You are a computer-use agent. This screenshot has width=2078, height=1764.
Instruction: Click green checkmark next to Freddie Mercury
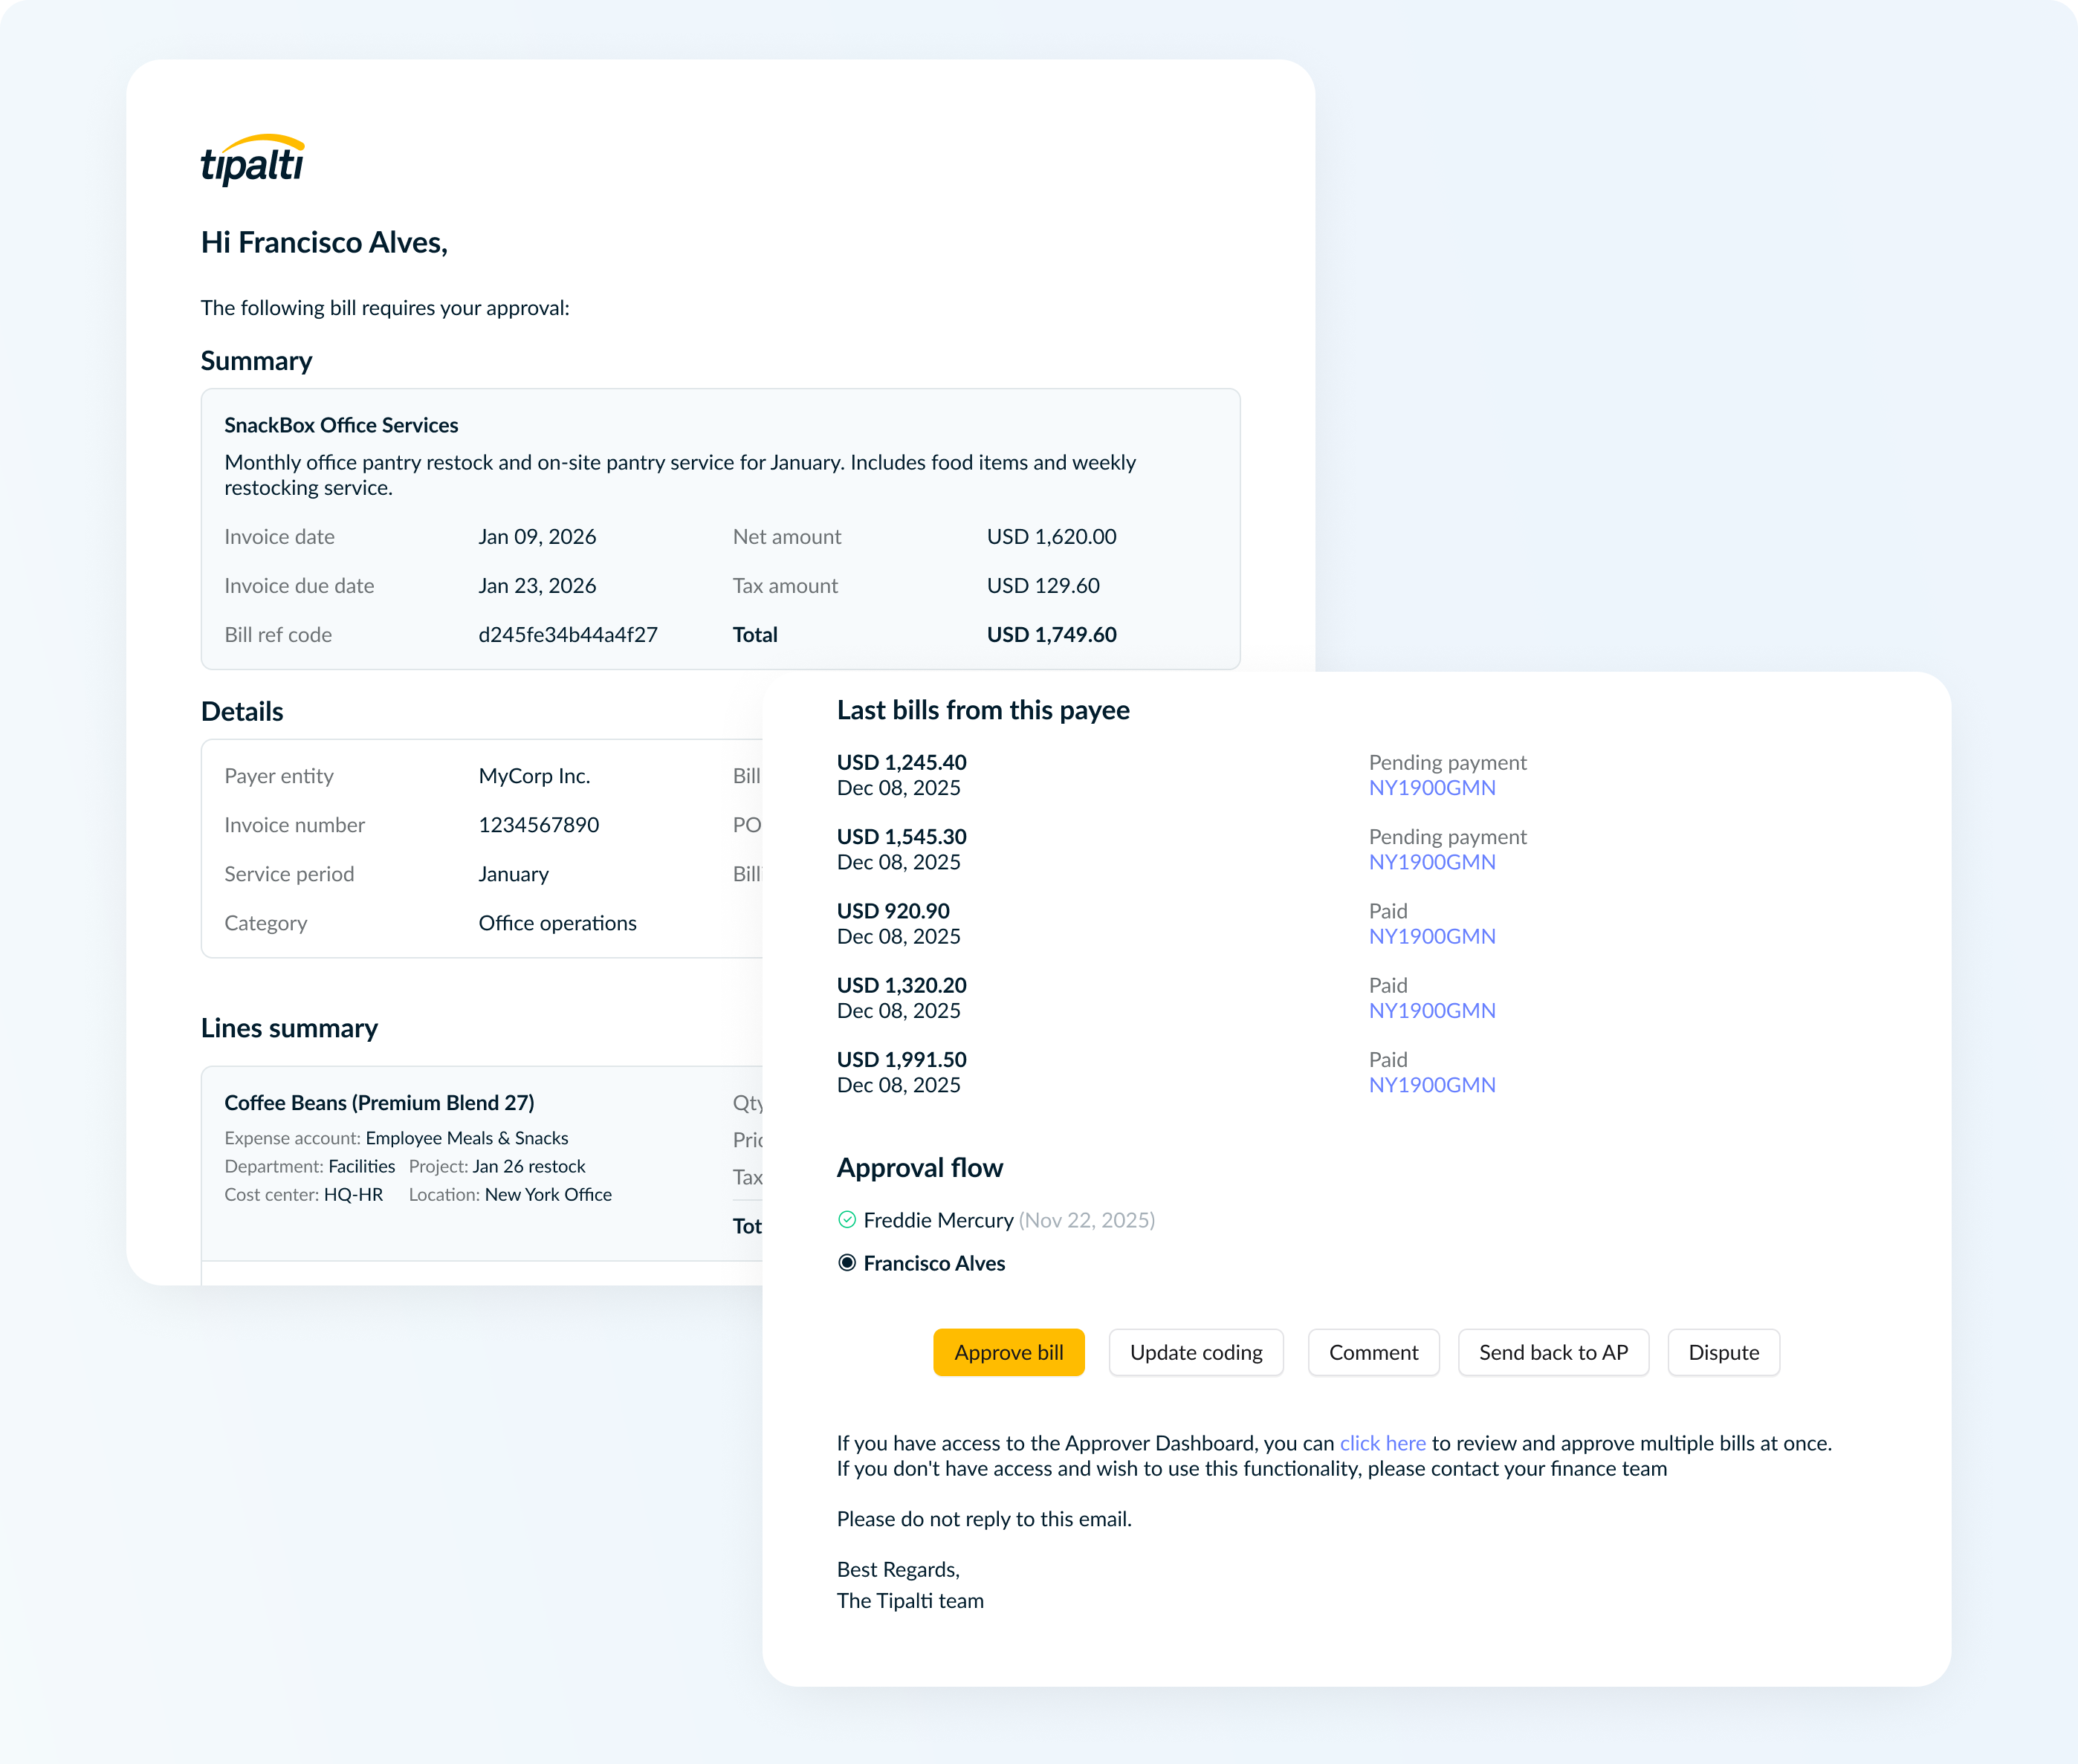click(846, 1220)
